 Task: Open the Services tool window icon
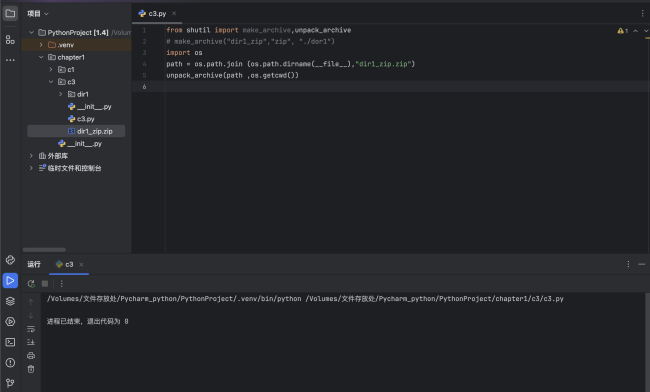pyautogui.click(x=10, y=322)
